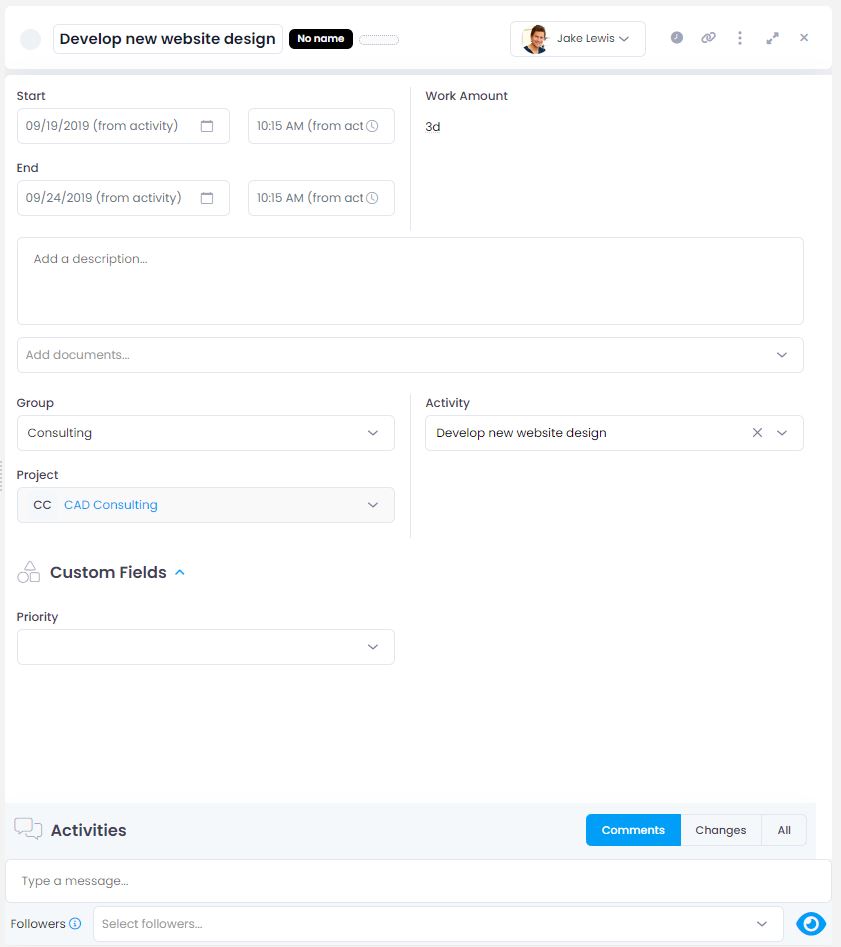Viewport: 841px width, 947px height.
Task: Close the task detail panel
Action: pyautogui.click(x=804, y=37)
